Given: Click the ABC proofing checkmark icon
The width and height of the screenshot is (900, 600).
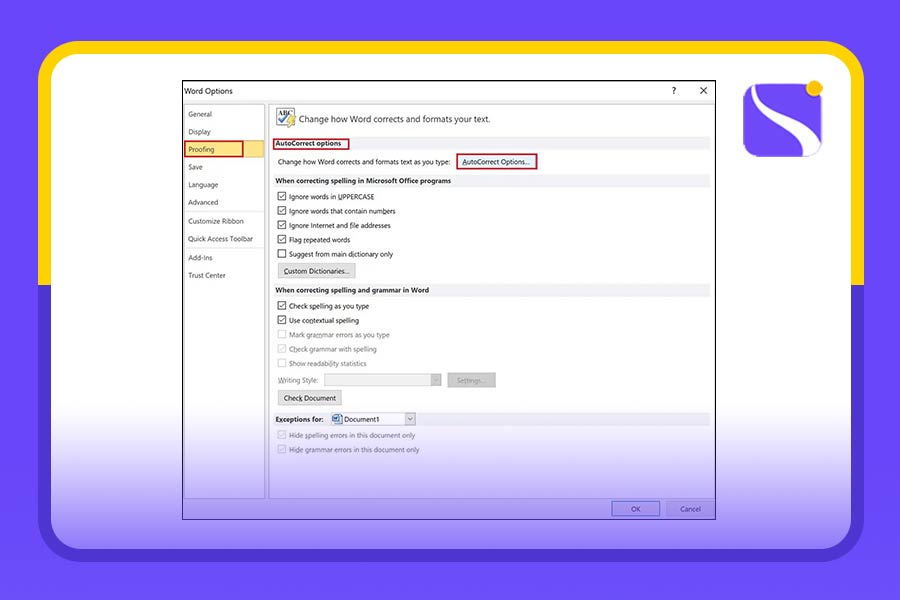Looking at the screenshot, I should coord(285,117).
